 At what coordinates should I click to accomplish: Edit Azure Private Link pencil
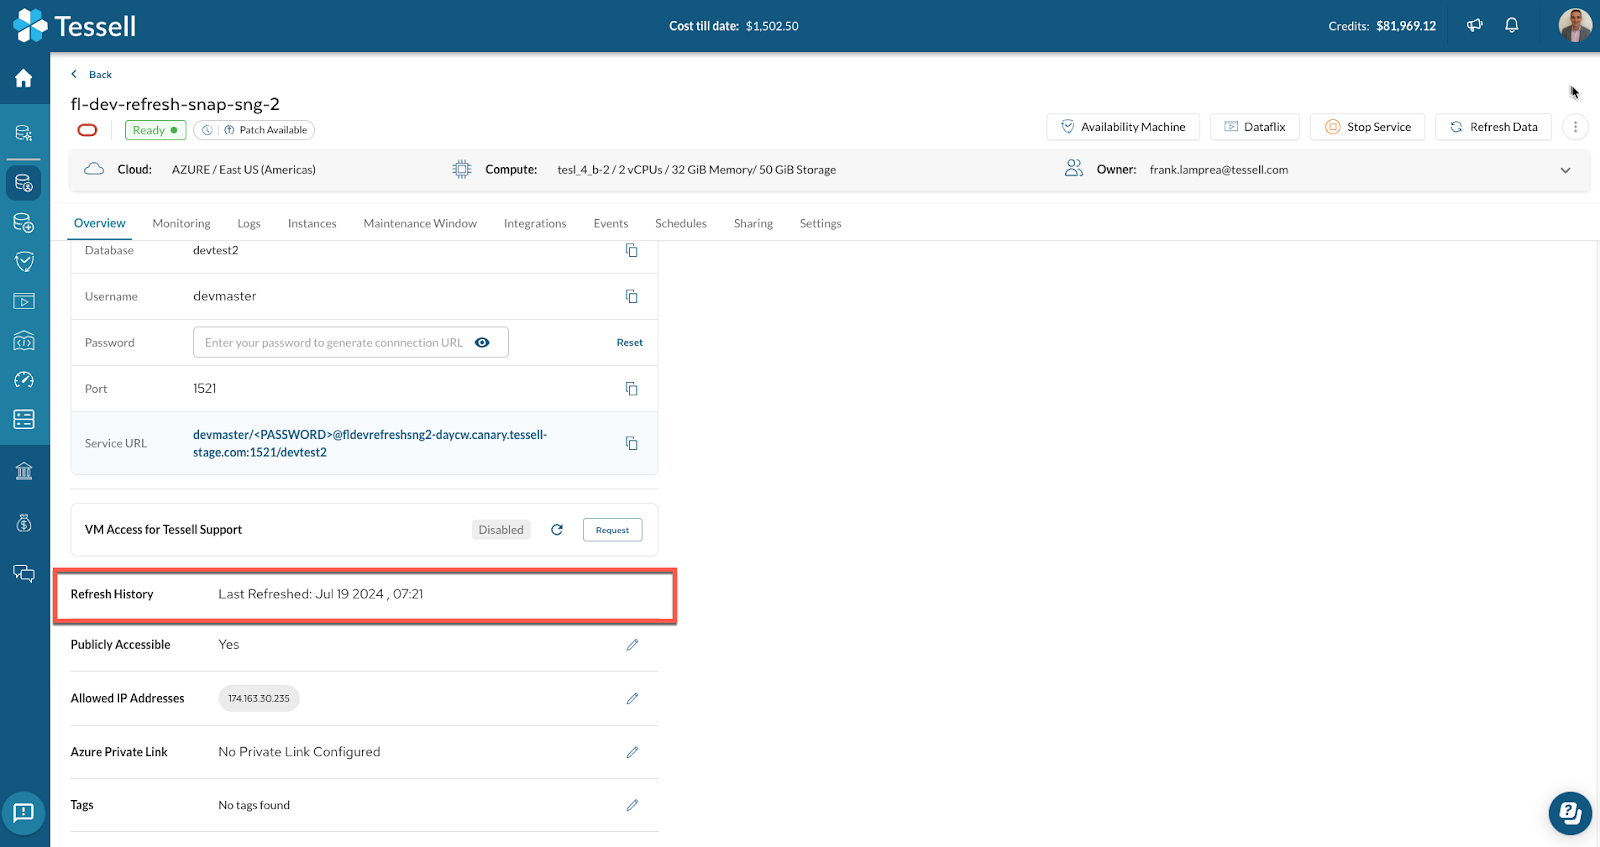click(x=632, y=752)
